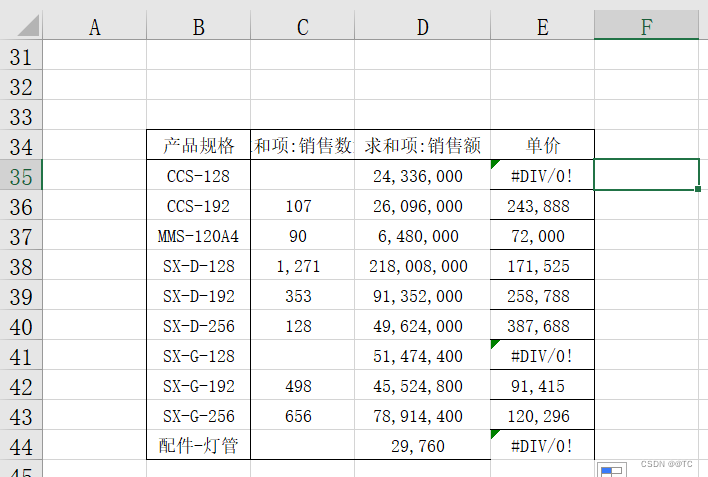Select column B header
Image resolution: width=708 pixels, height=477 pixels.
click(199, 27)
